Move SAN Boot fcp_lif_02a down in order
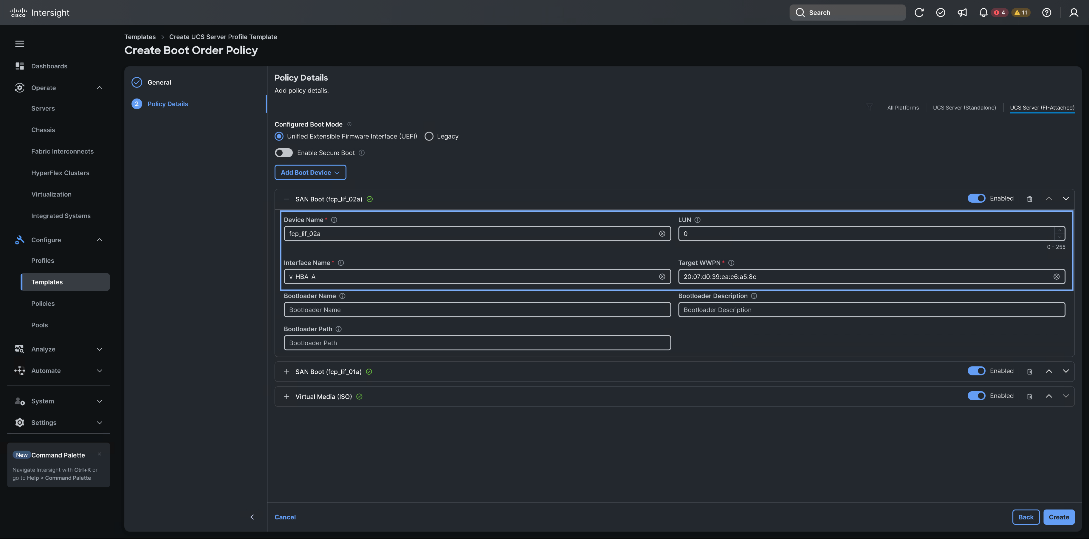Viewport: 1089px width, 539px height. (x=1066, y=199)
